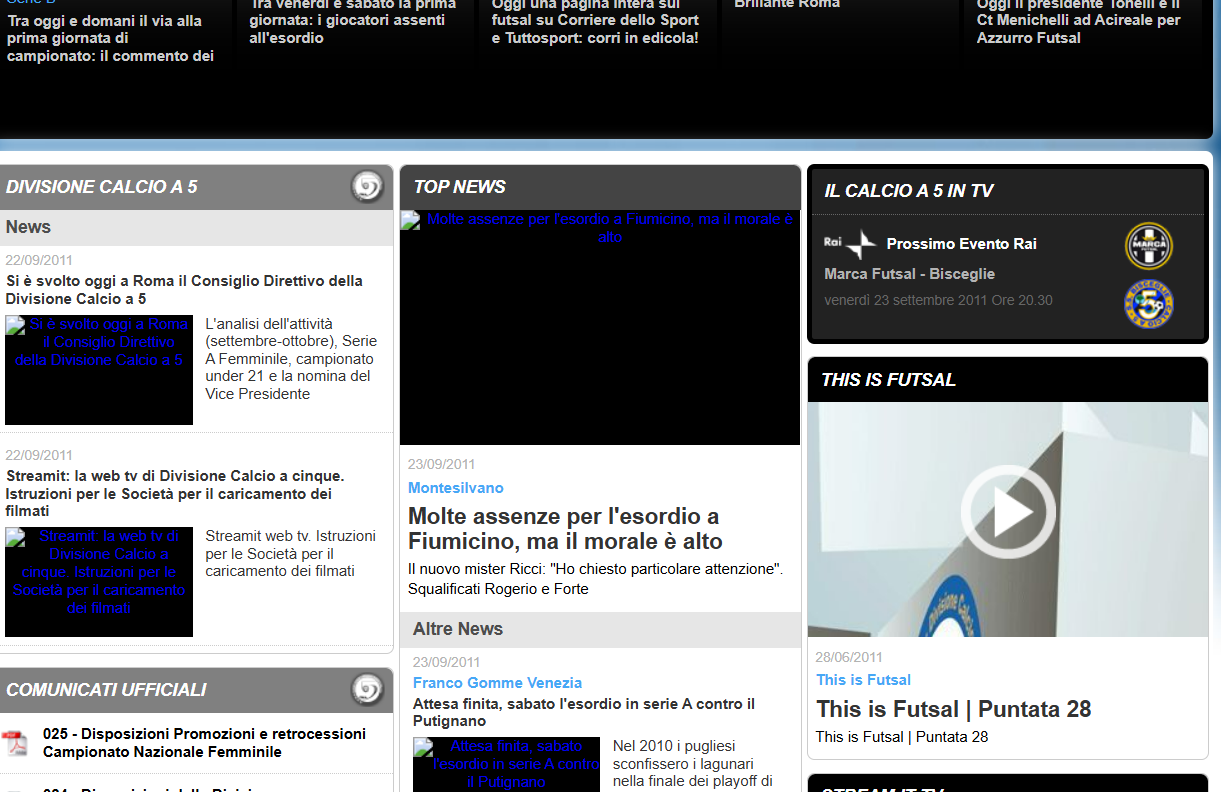Click the 'Altre News' subheading
Image resolution: width=1221 pixels, height=792 pixels.
pyautogui.click(x=458, y=629)
